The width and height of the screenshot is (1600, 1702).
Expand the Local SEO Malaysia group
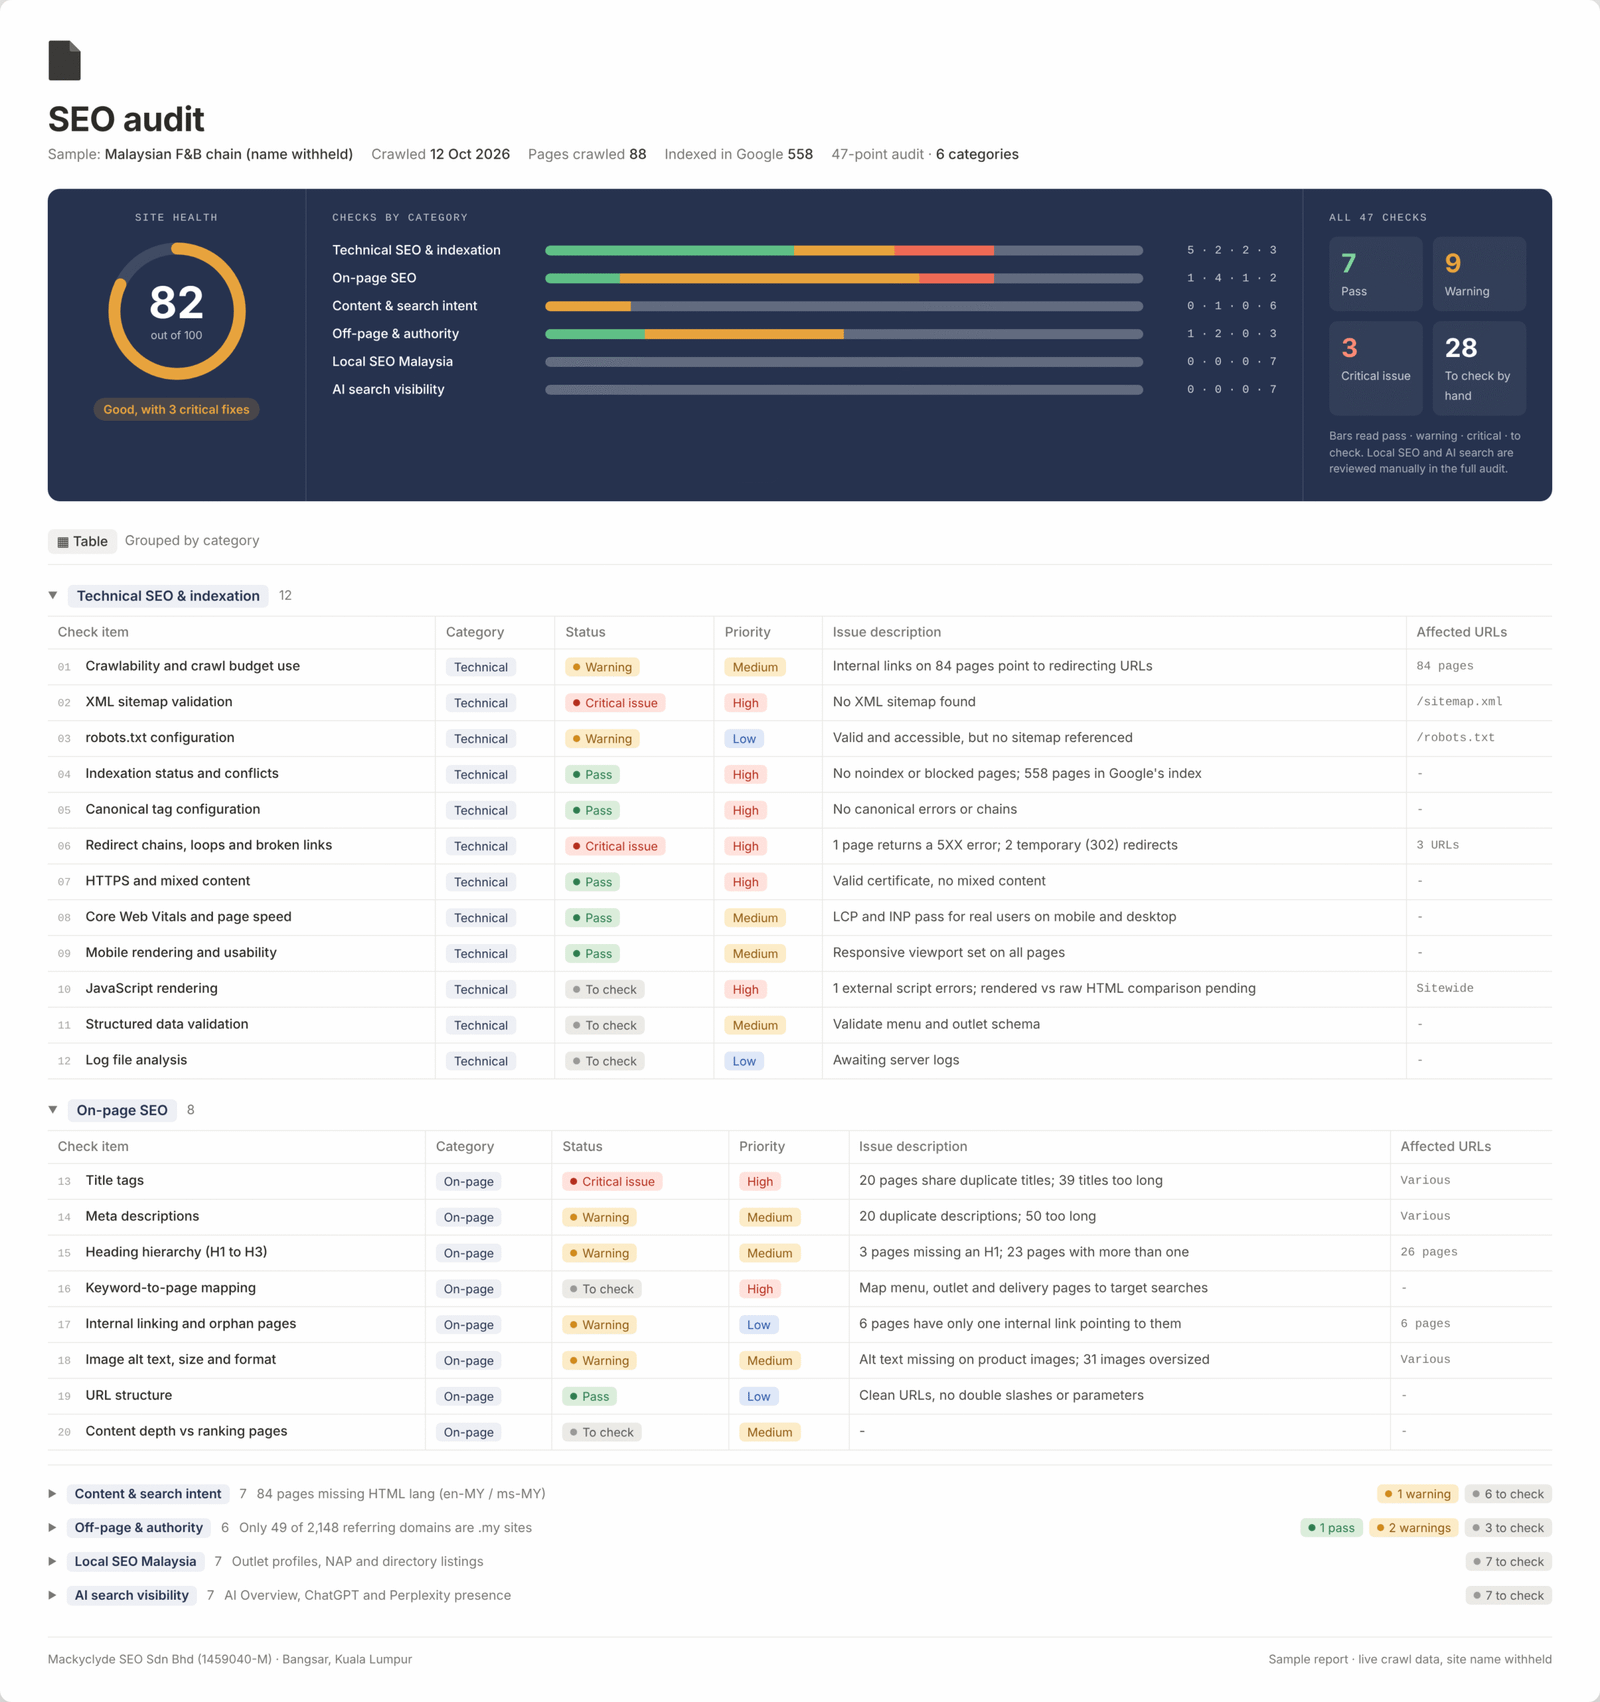(x=53, y=1562)
